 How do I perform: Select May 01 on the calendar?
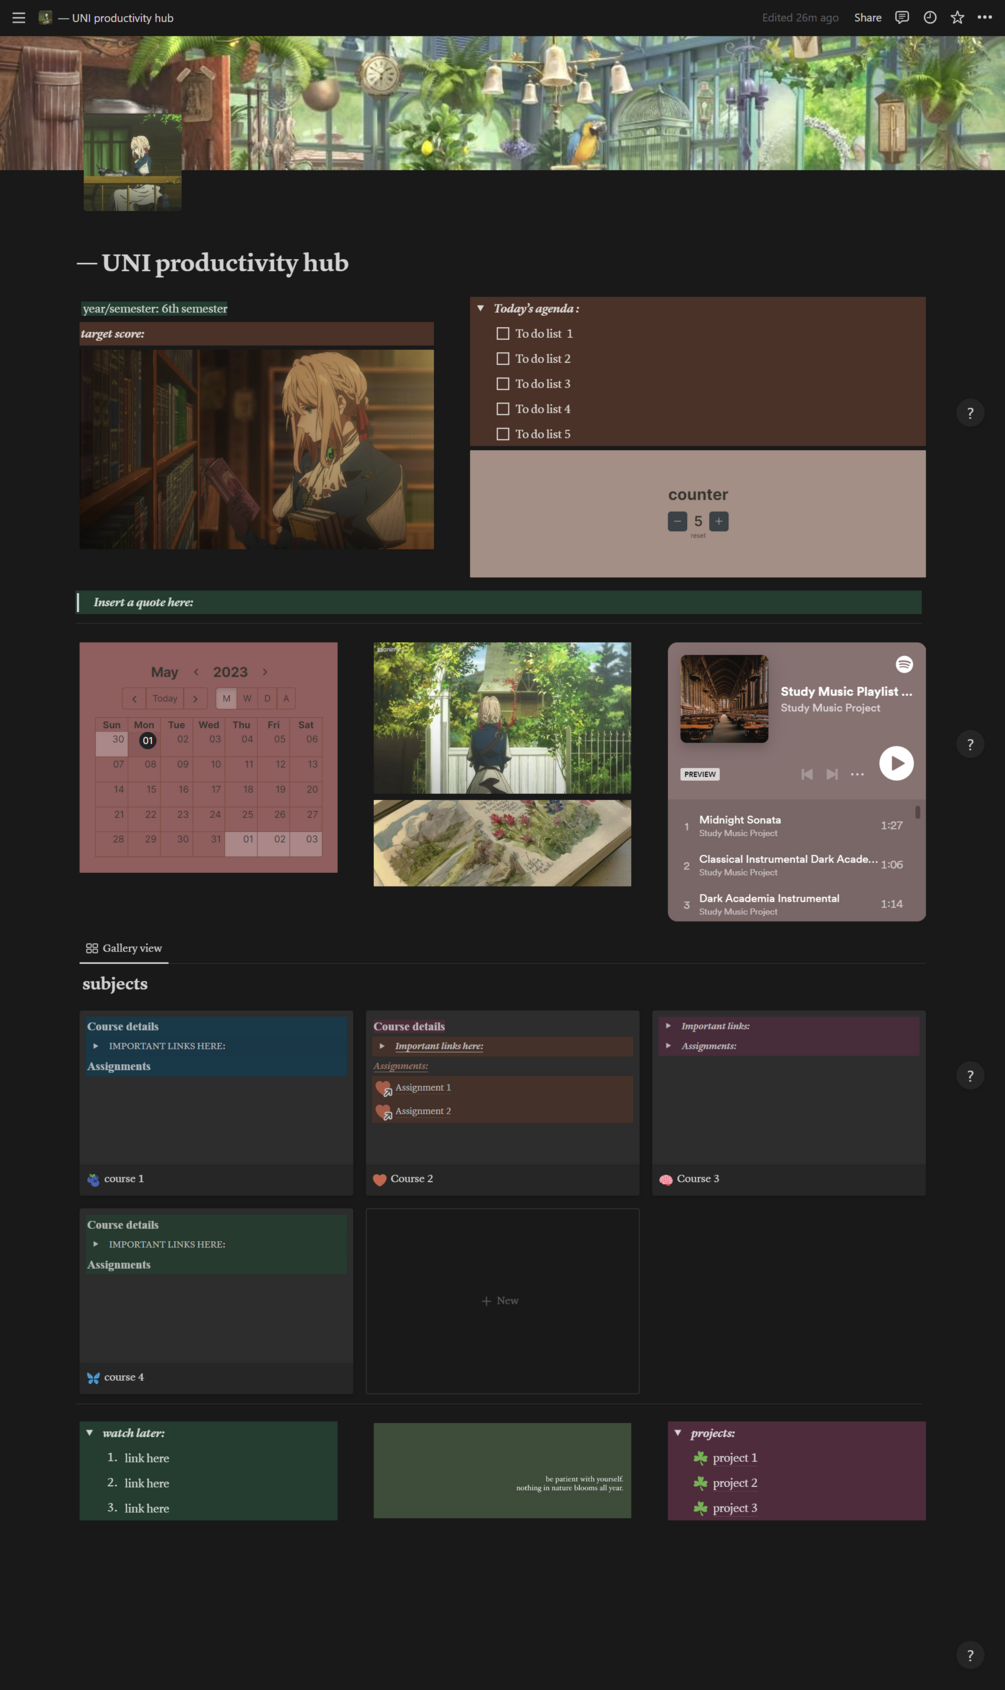coord(147,741)
